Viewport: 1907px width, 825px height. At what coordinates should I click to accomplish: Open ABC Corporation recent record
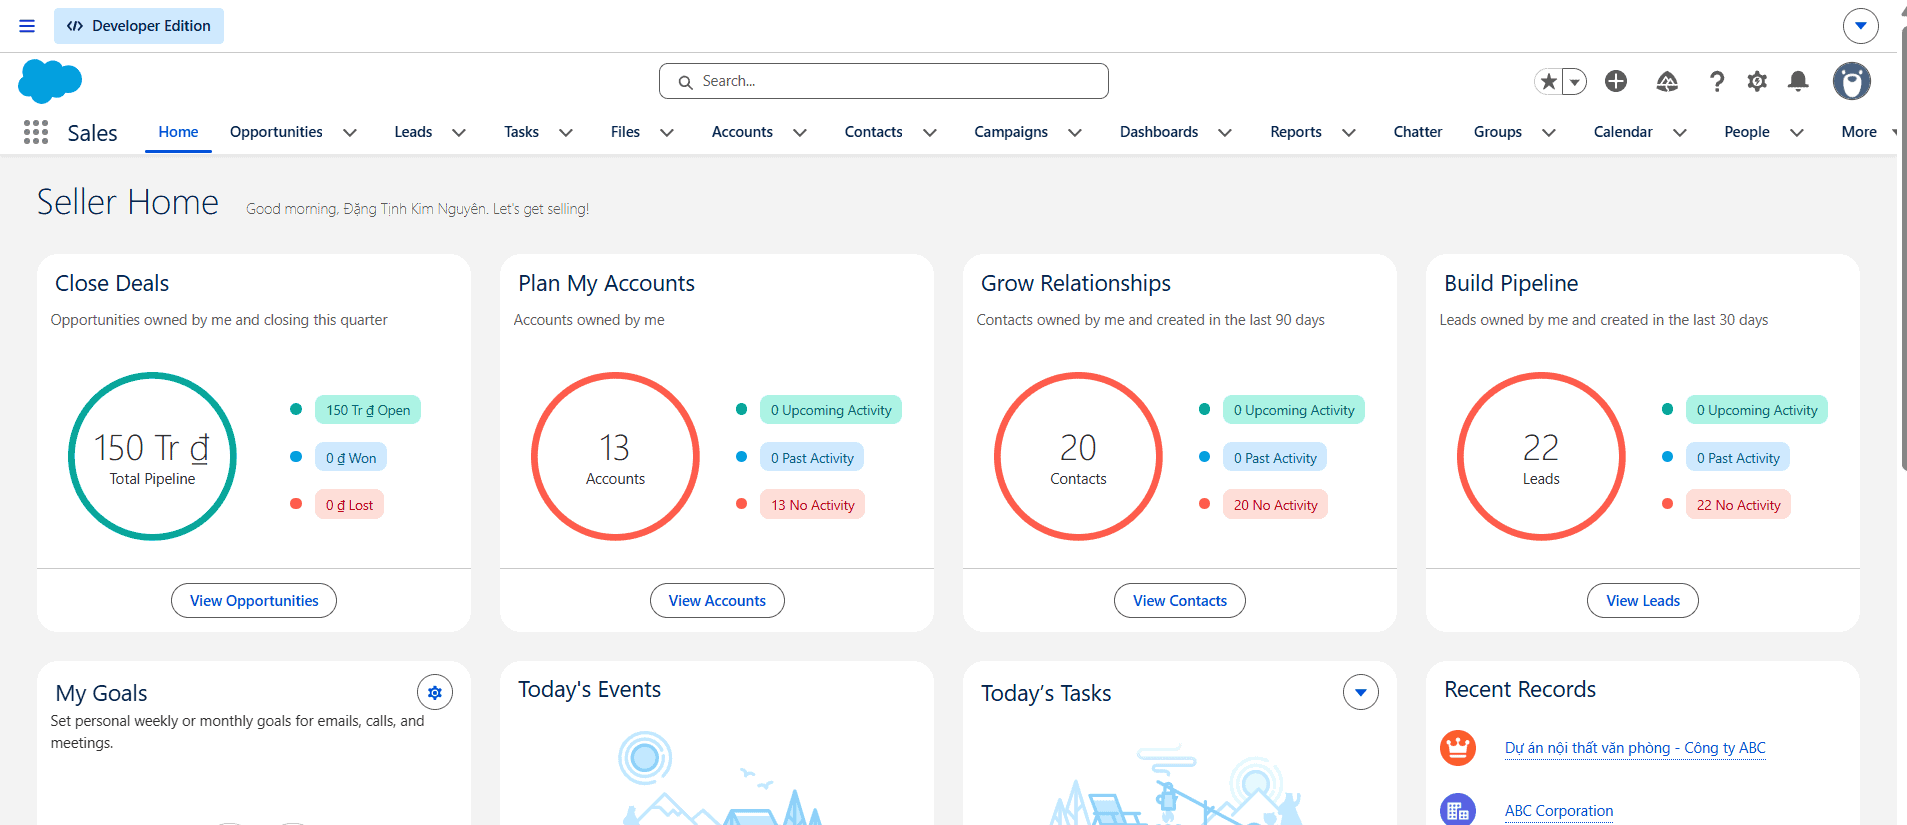pos(1559,811)
